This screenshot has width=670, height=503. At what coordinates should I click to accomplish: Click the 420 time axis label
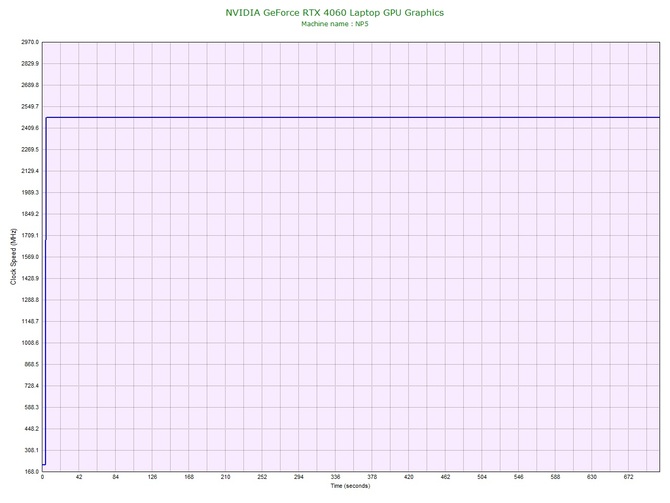(408, 477)
